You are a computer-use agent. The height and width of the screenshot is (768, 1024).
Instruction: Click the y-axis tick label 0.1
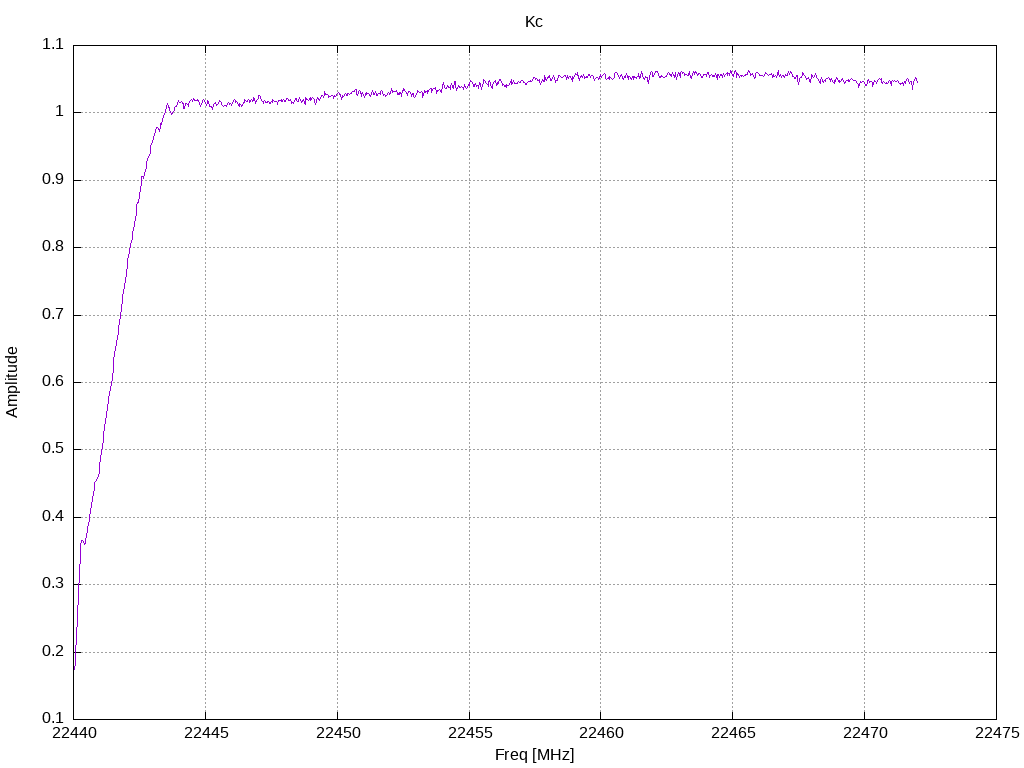point(53,718)
